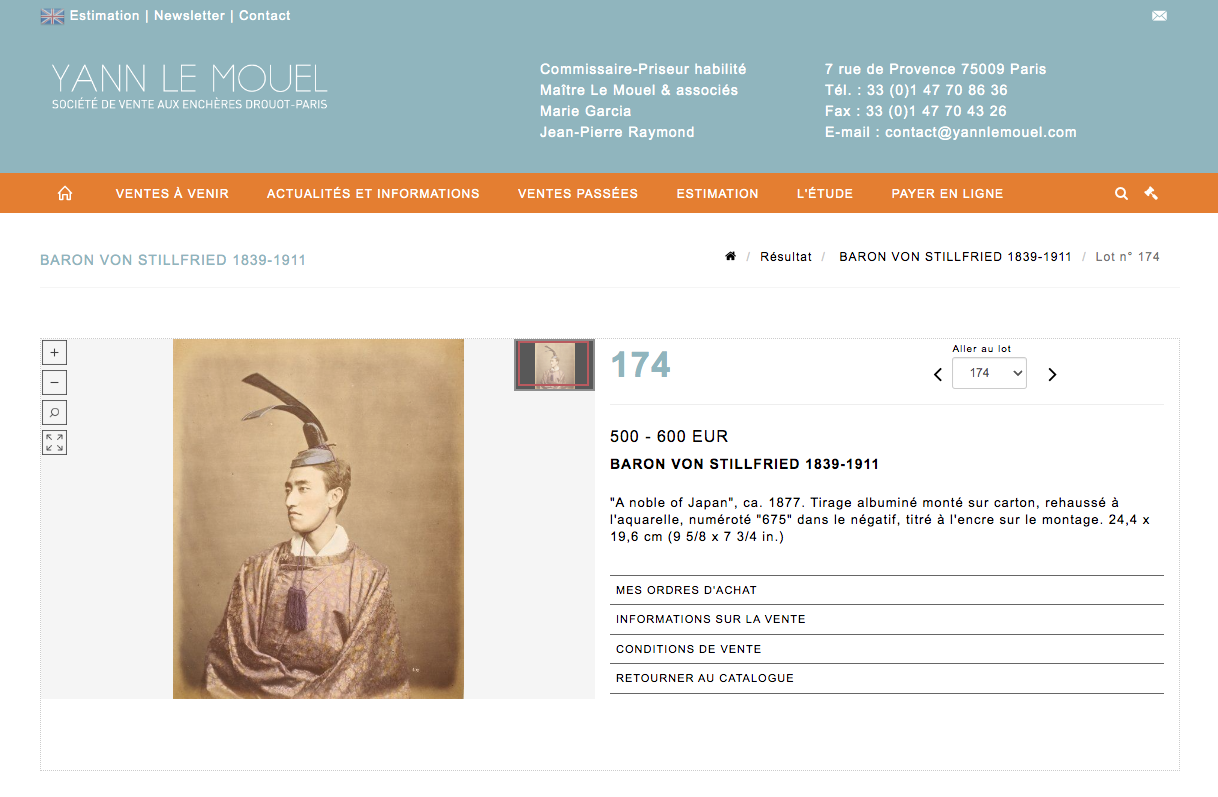Click the image navigator thumbnail

coord(555,365)
